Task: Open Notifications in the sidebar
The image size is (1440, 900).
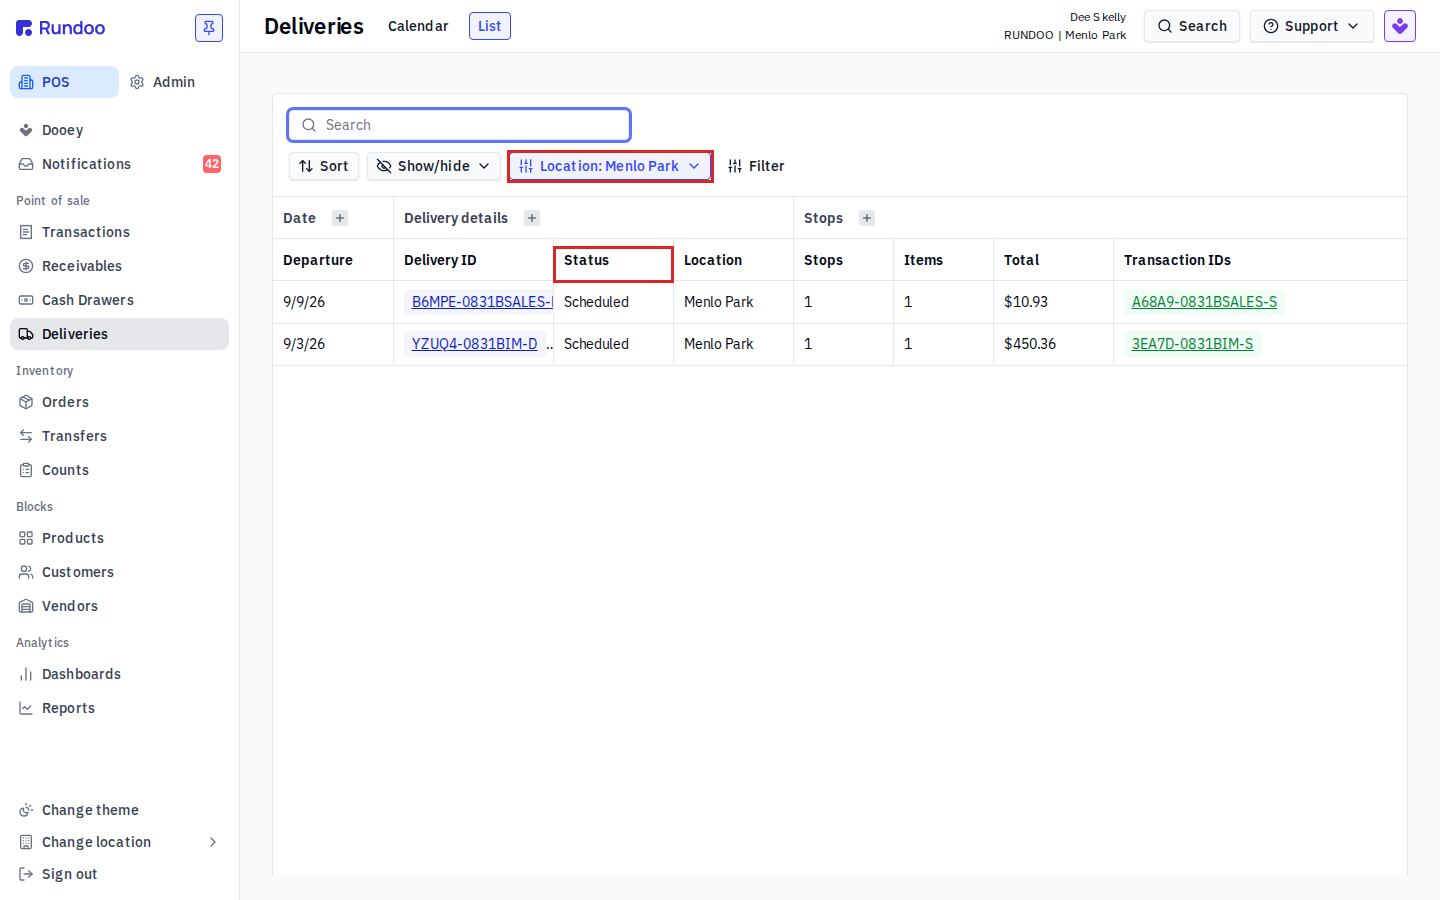Action: [119, 164]
